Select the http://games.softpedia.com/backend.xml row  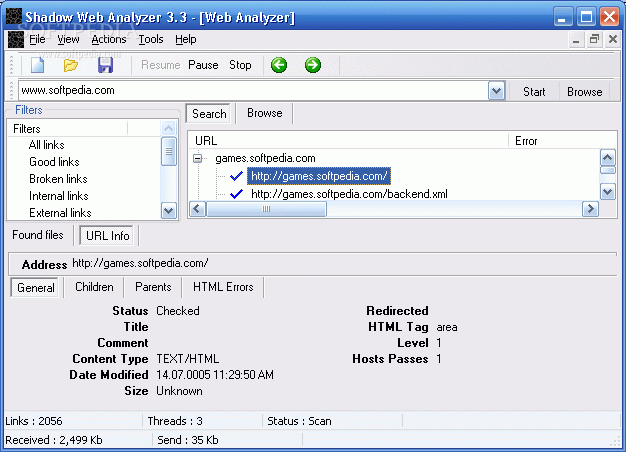pos(349,194)
